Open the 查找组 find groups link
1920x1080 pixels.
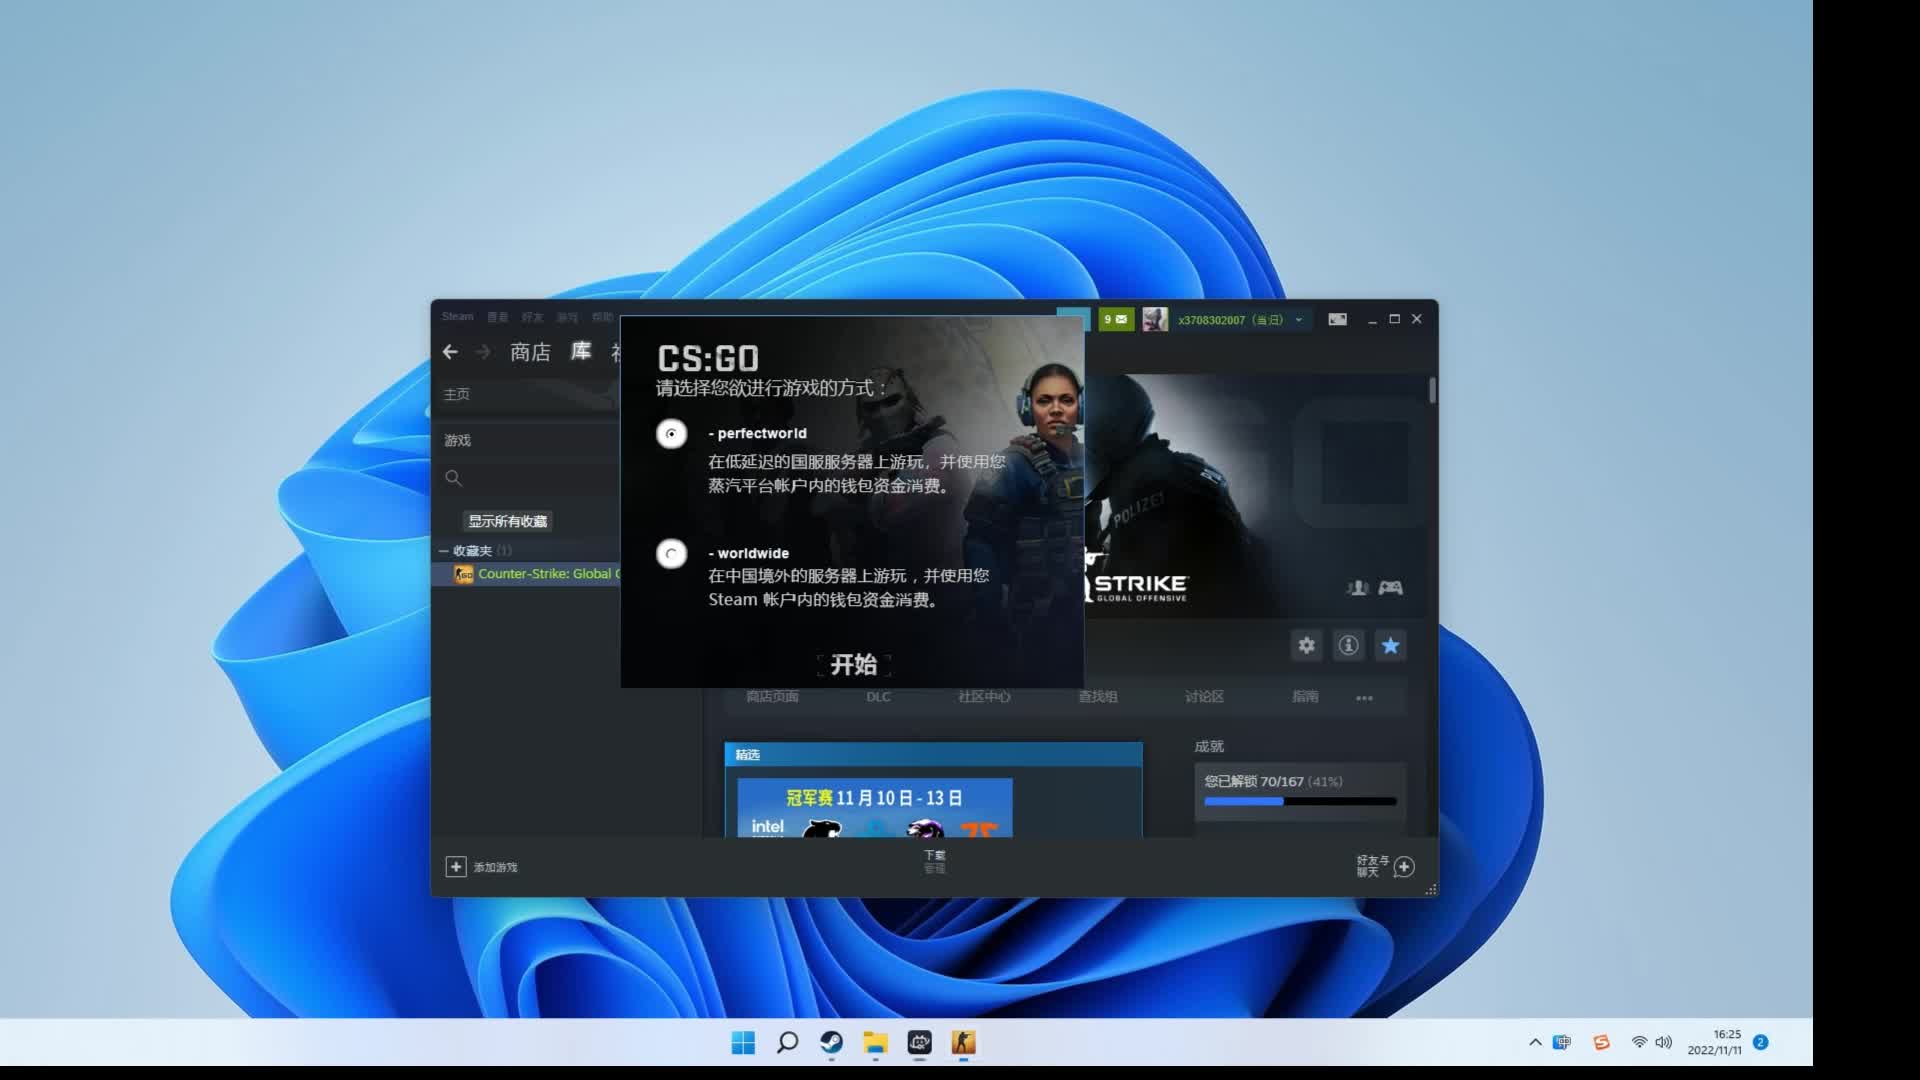[1098, 697]
